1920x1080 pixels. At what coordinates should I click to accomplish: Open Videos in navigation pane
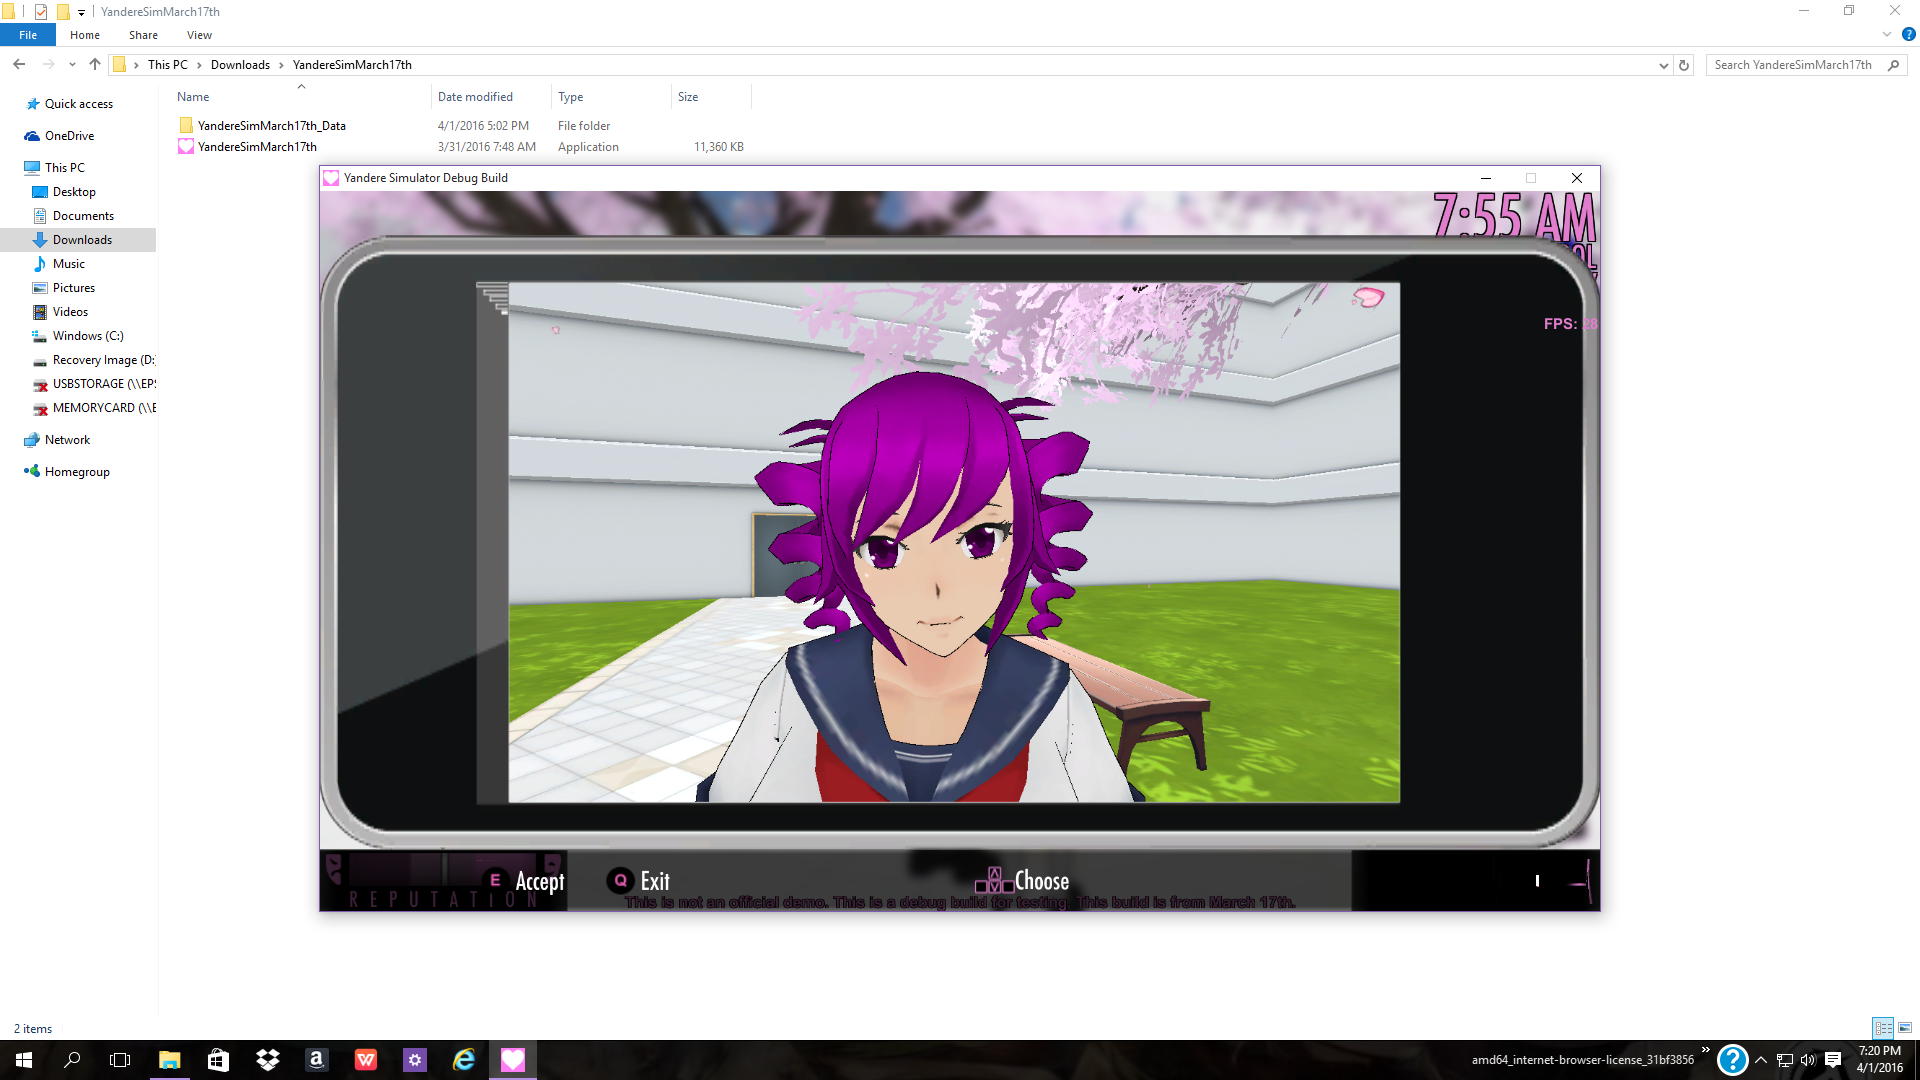(70, 312)
